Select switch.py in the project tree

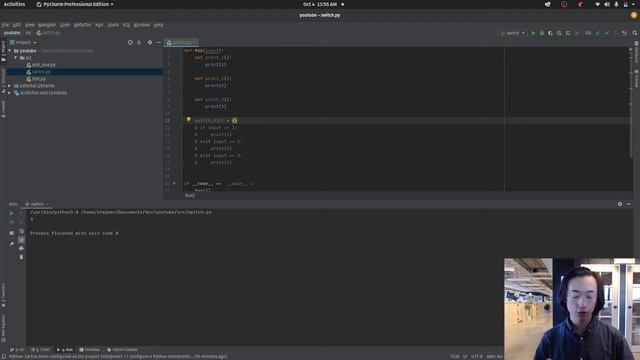click(41, 72)
